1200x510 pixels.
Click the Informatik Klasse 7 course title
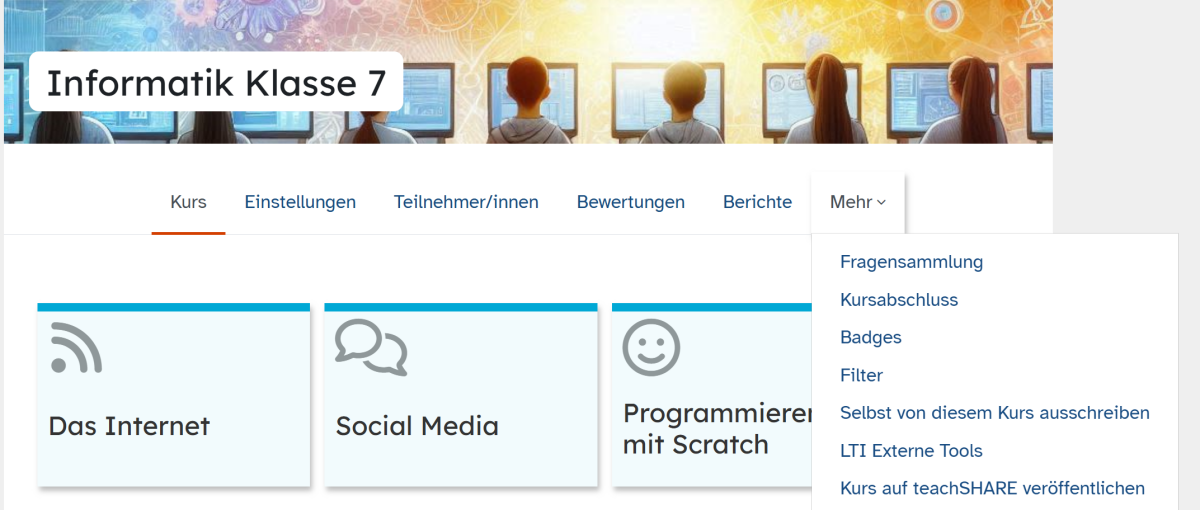coord(216,82)
